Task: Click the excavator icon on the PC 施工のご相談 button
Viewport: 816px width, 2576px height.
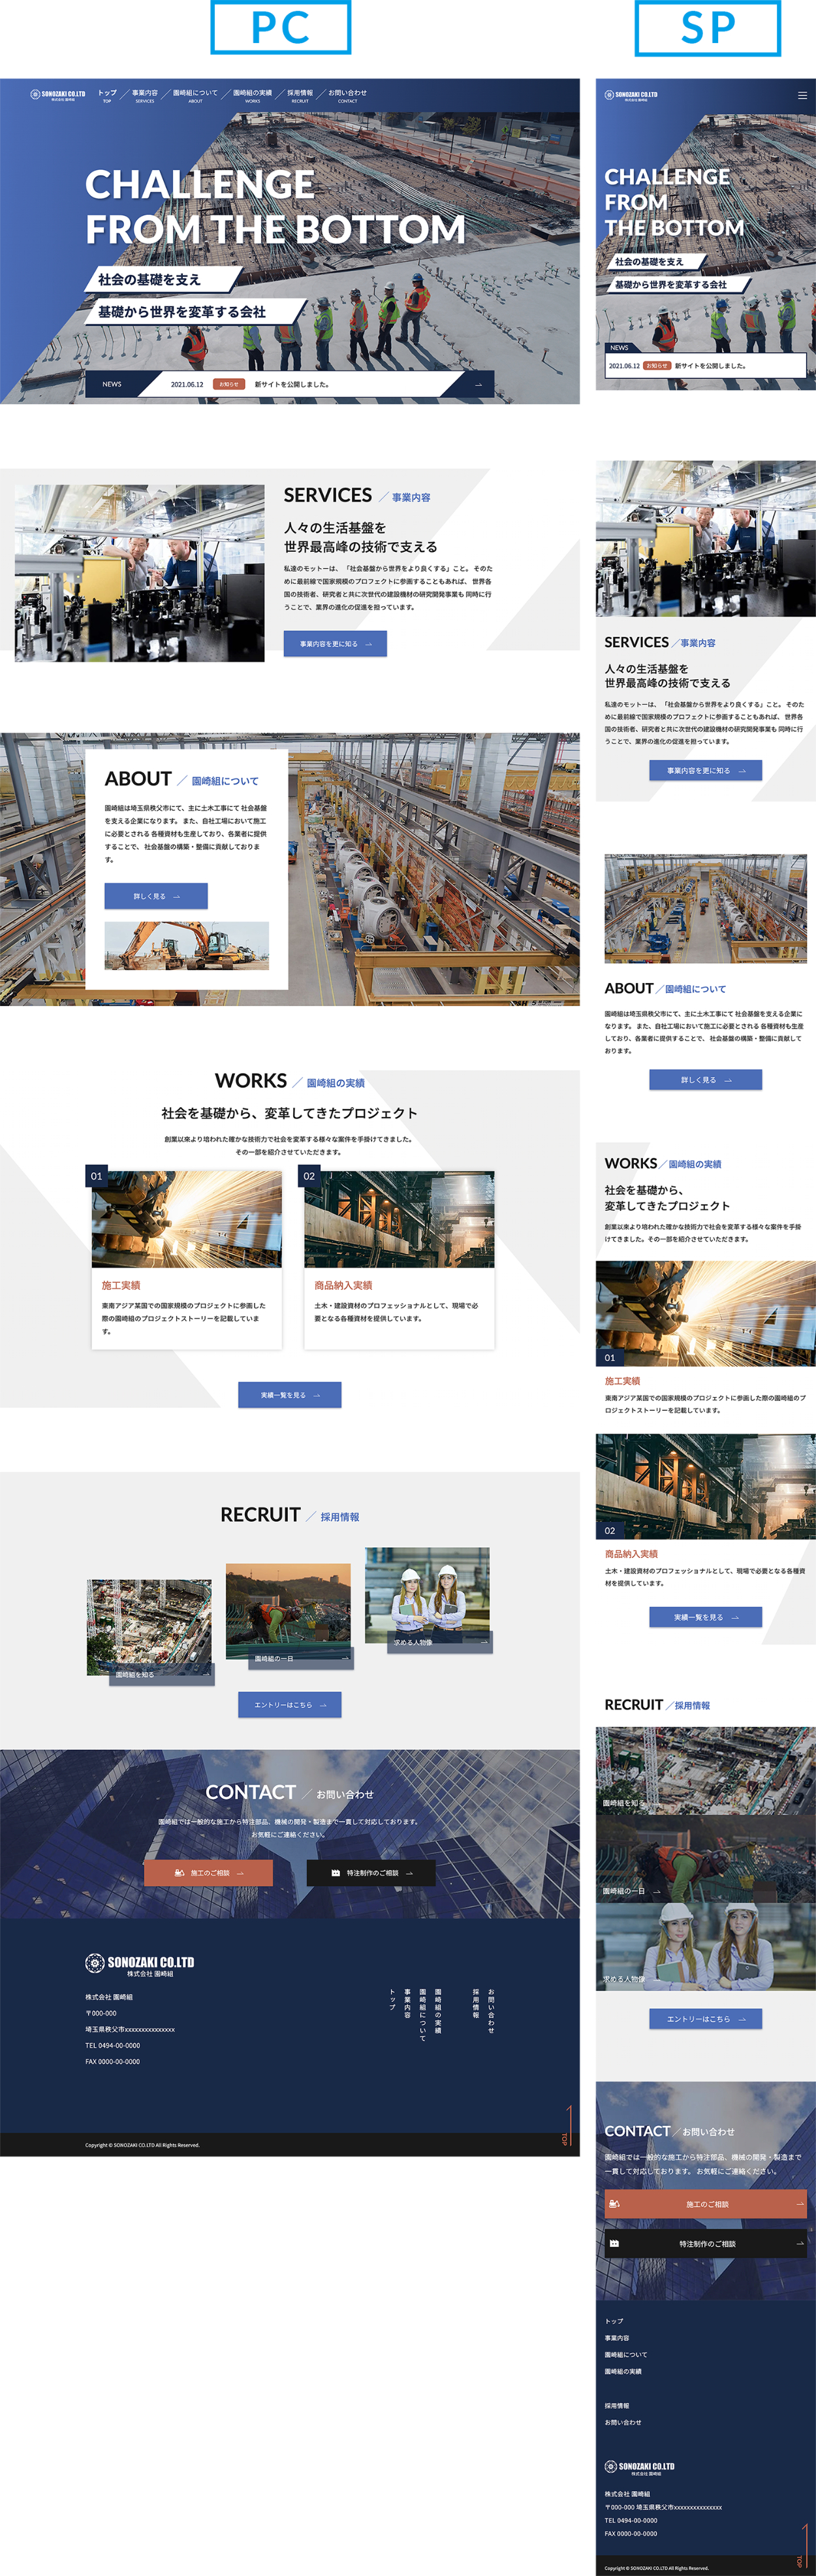Action: [x=179, y=1873]
